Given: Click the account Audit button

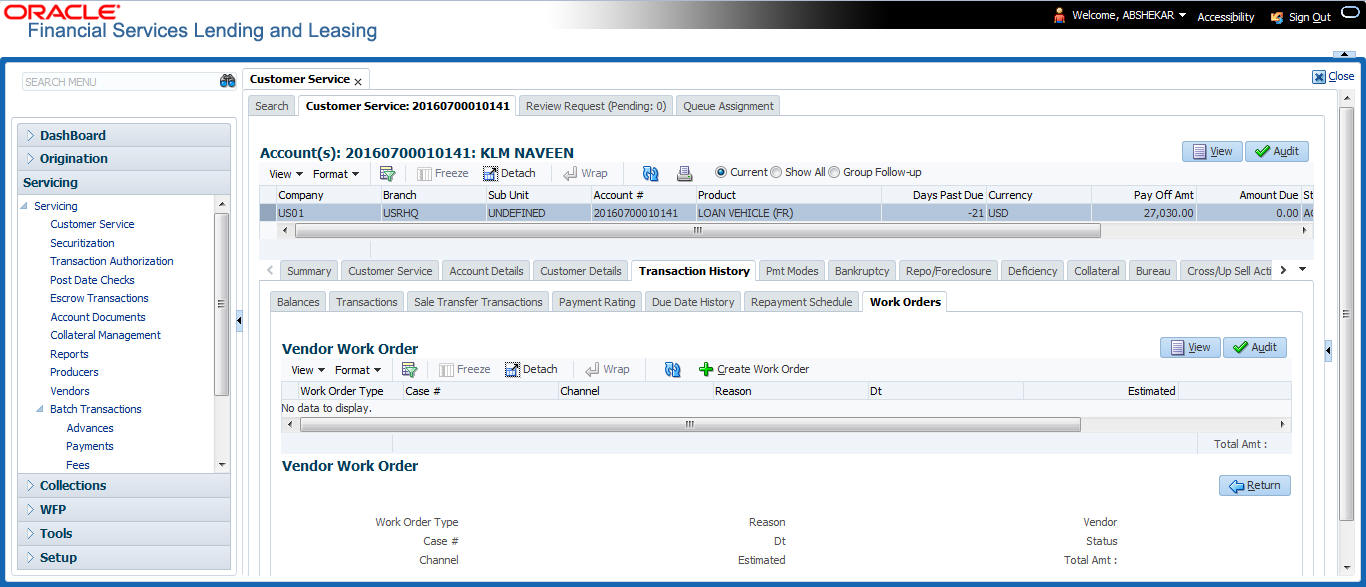Looking at the screenshot, I should [x=1276, y=151].
